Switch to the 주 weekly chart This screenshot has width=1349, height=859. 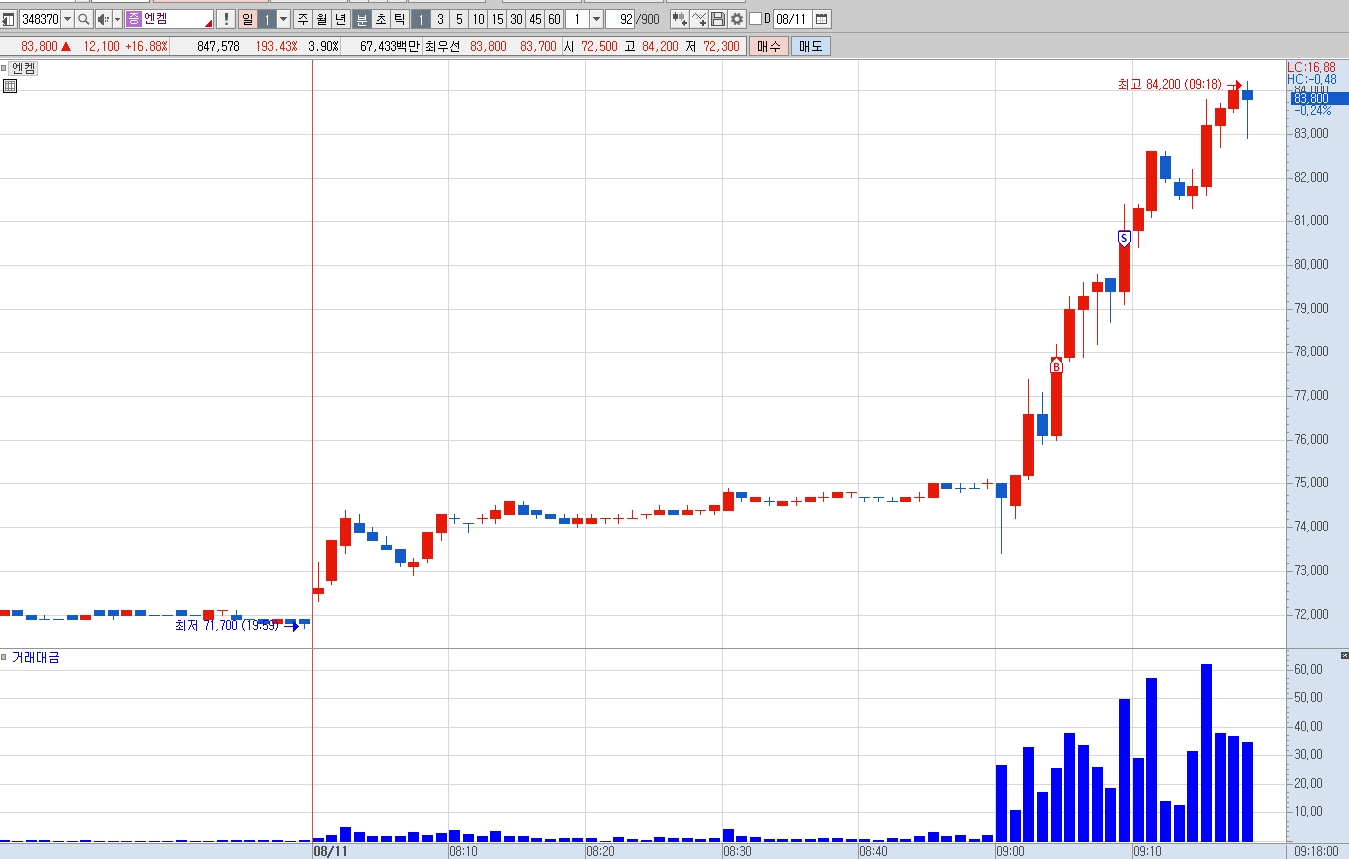tap(303, 19)
